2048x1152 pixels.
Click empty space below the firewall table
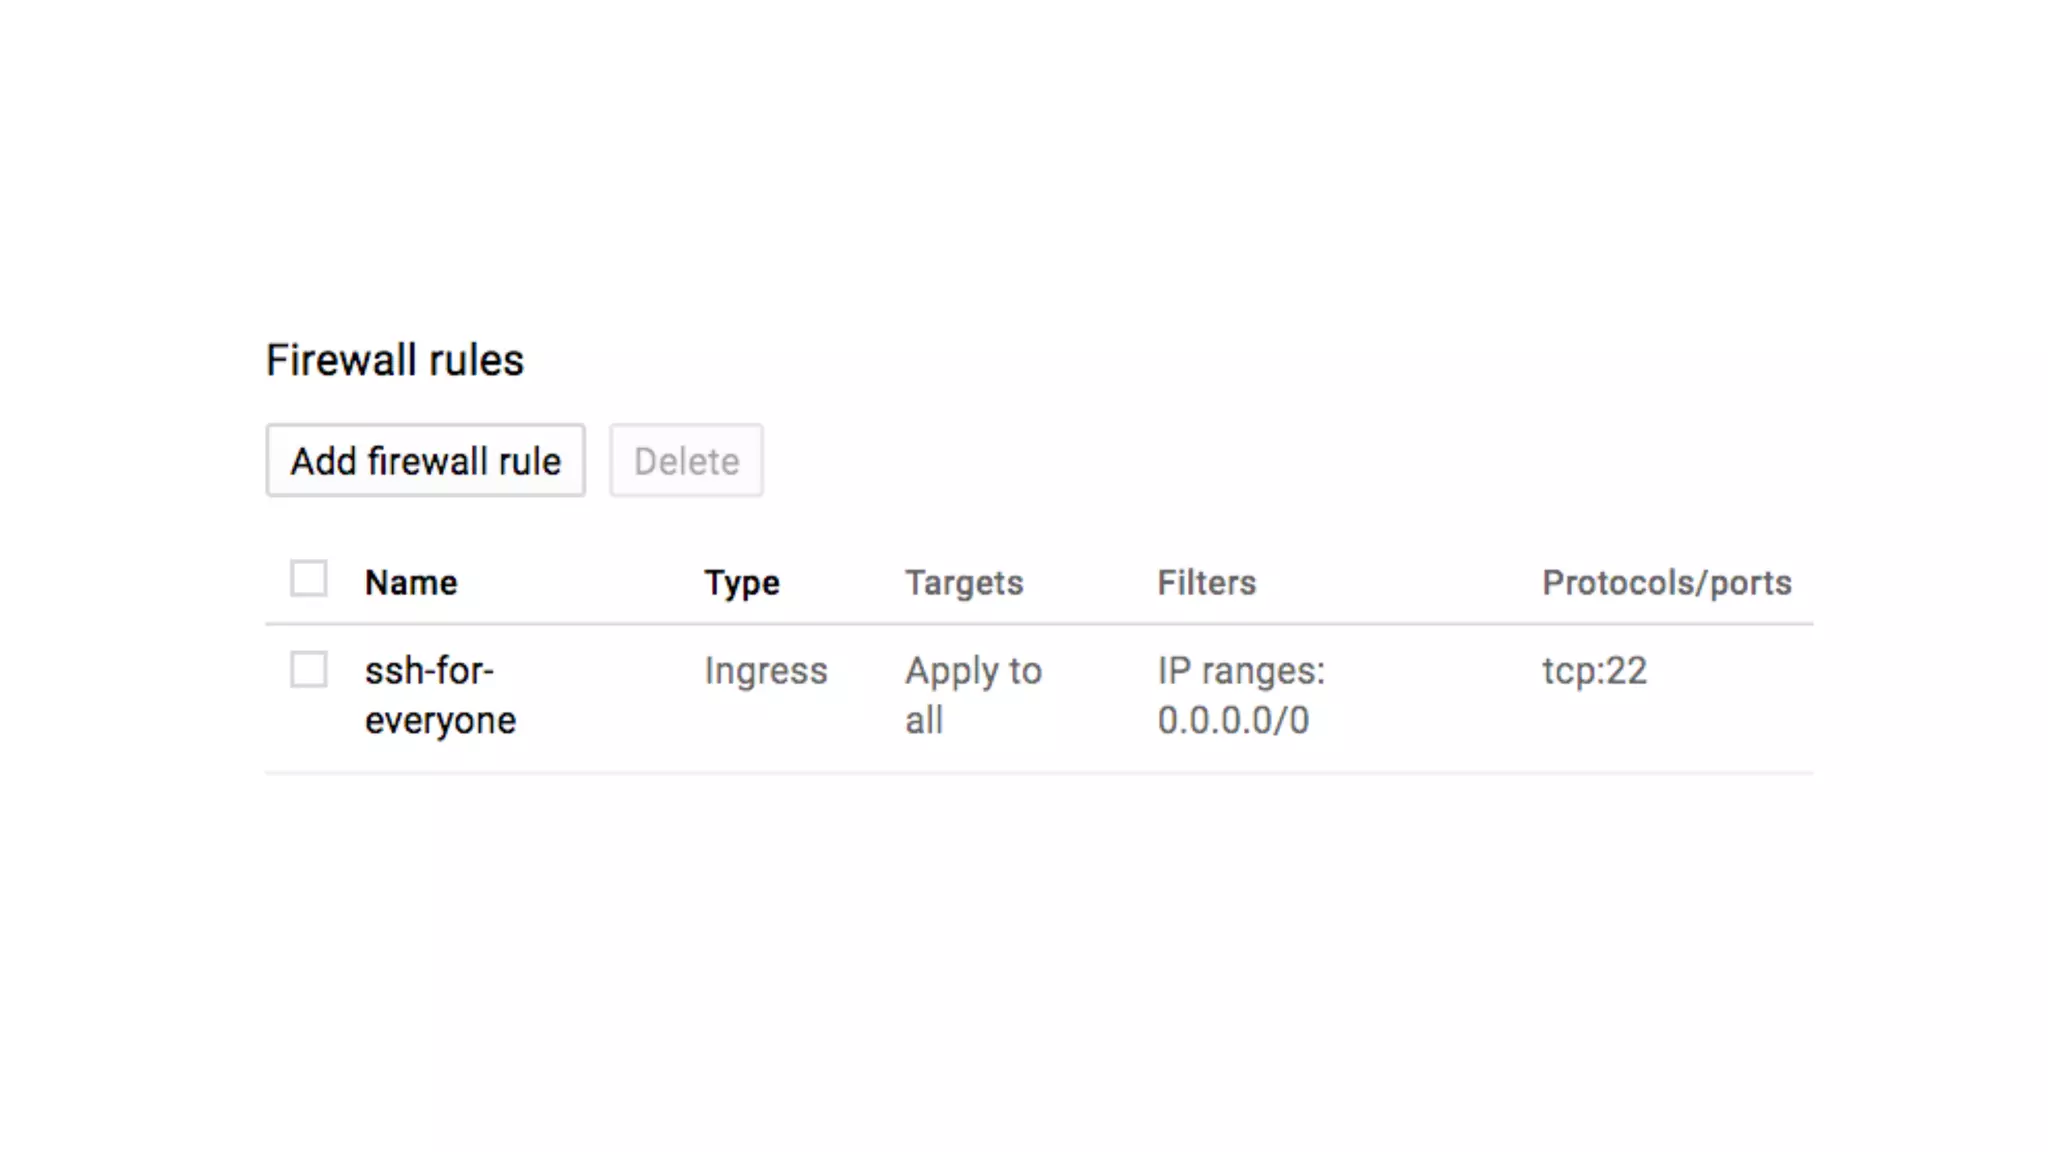coord(1038,950)
